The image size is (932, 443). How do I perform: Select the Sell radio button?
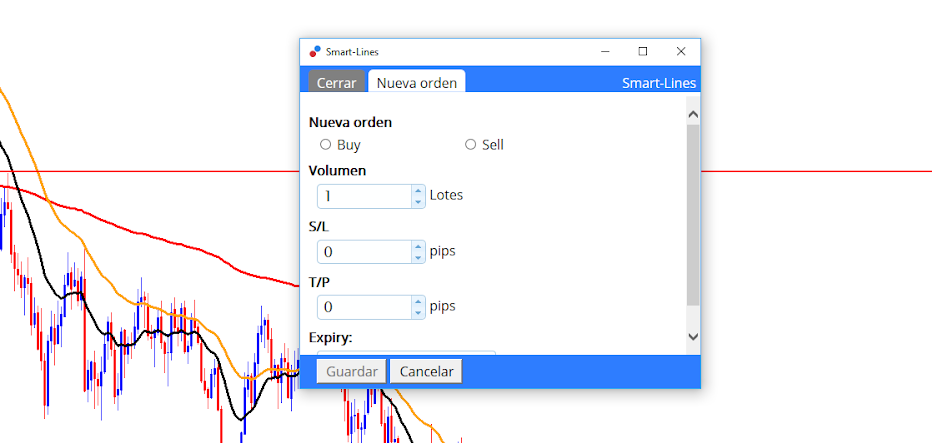tap(470, 144)
